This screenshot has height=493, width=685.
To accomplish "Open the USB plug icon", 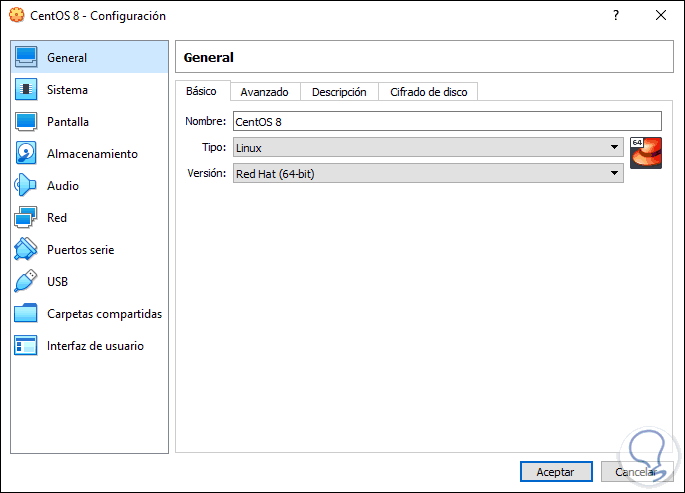I will 25,281.
